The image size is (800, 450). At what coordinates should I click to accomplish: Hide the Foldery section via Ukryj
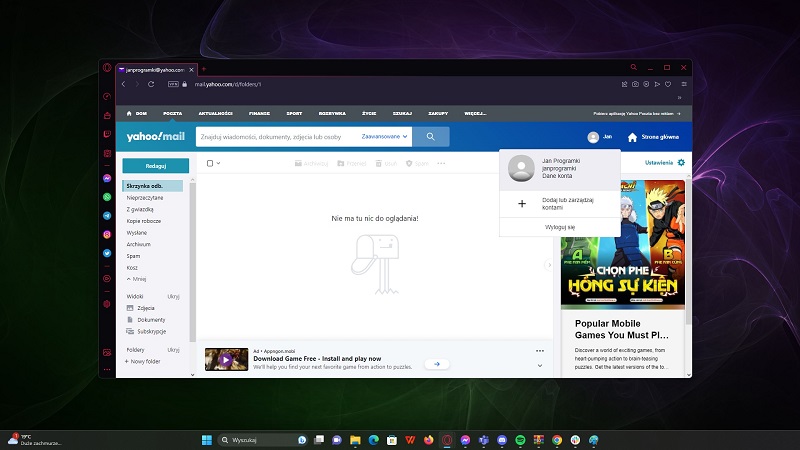[x=173, y=350]
